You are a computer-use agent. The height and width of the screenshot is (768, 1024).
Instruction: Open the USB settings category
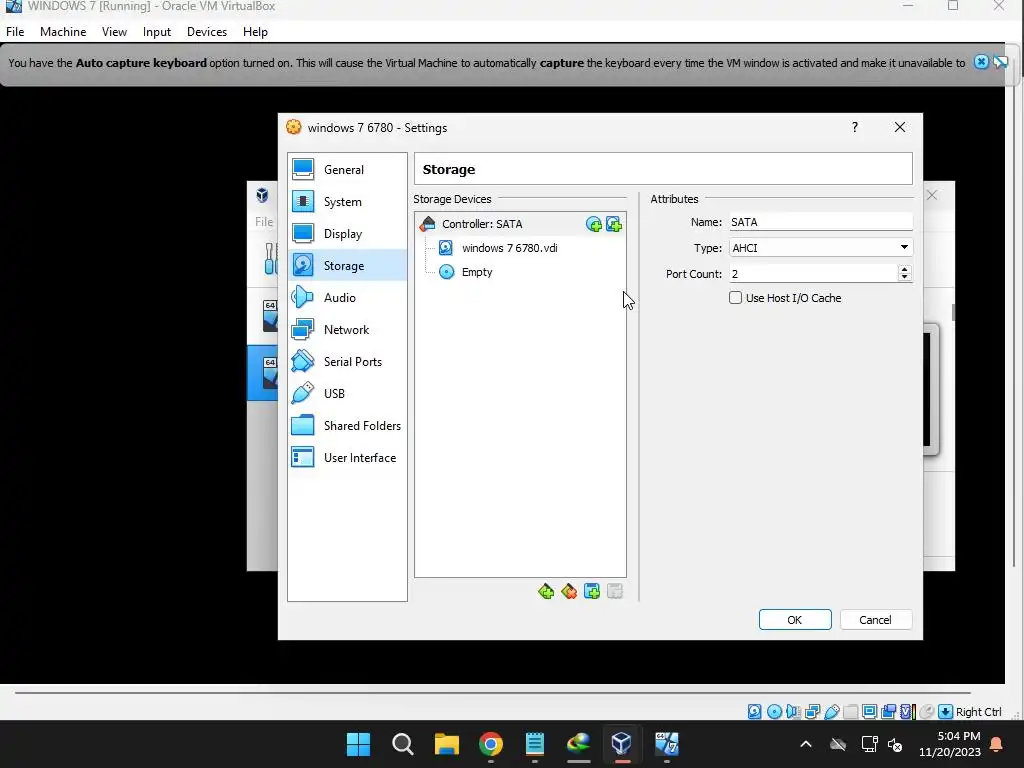tap(347, 394)
